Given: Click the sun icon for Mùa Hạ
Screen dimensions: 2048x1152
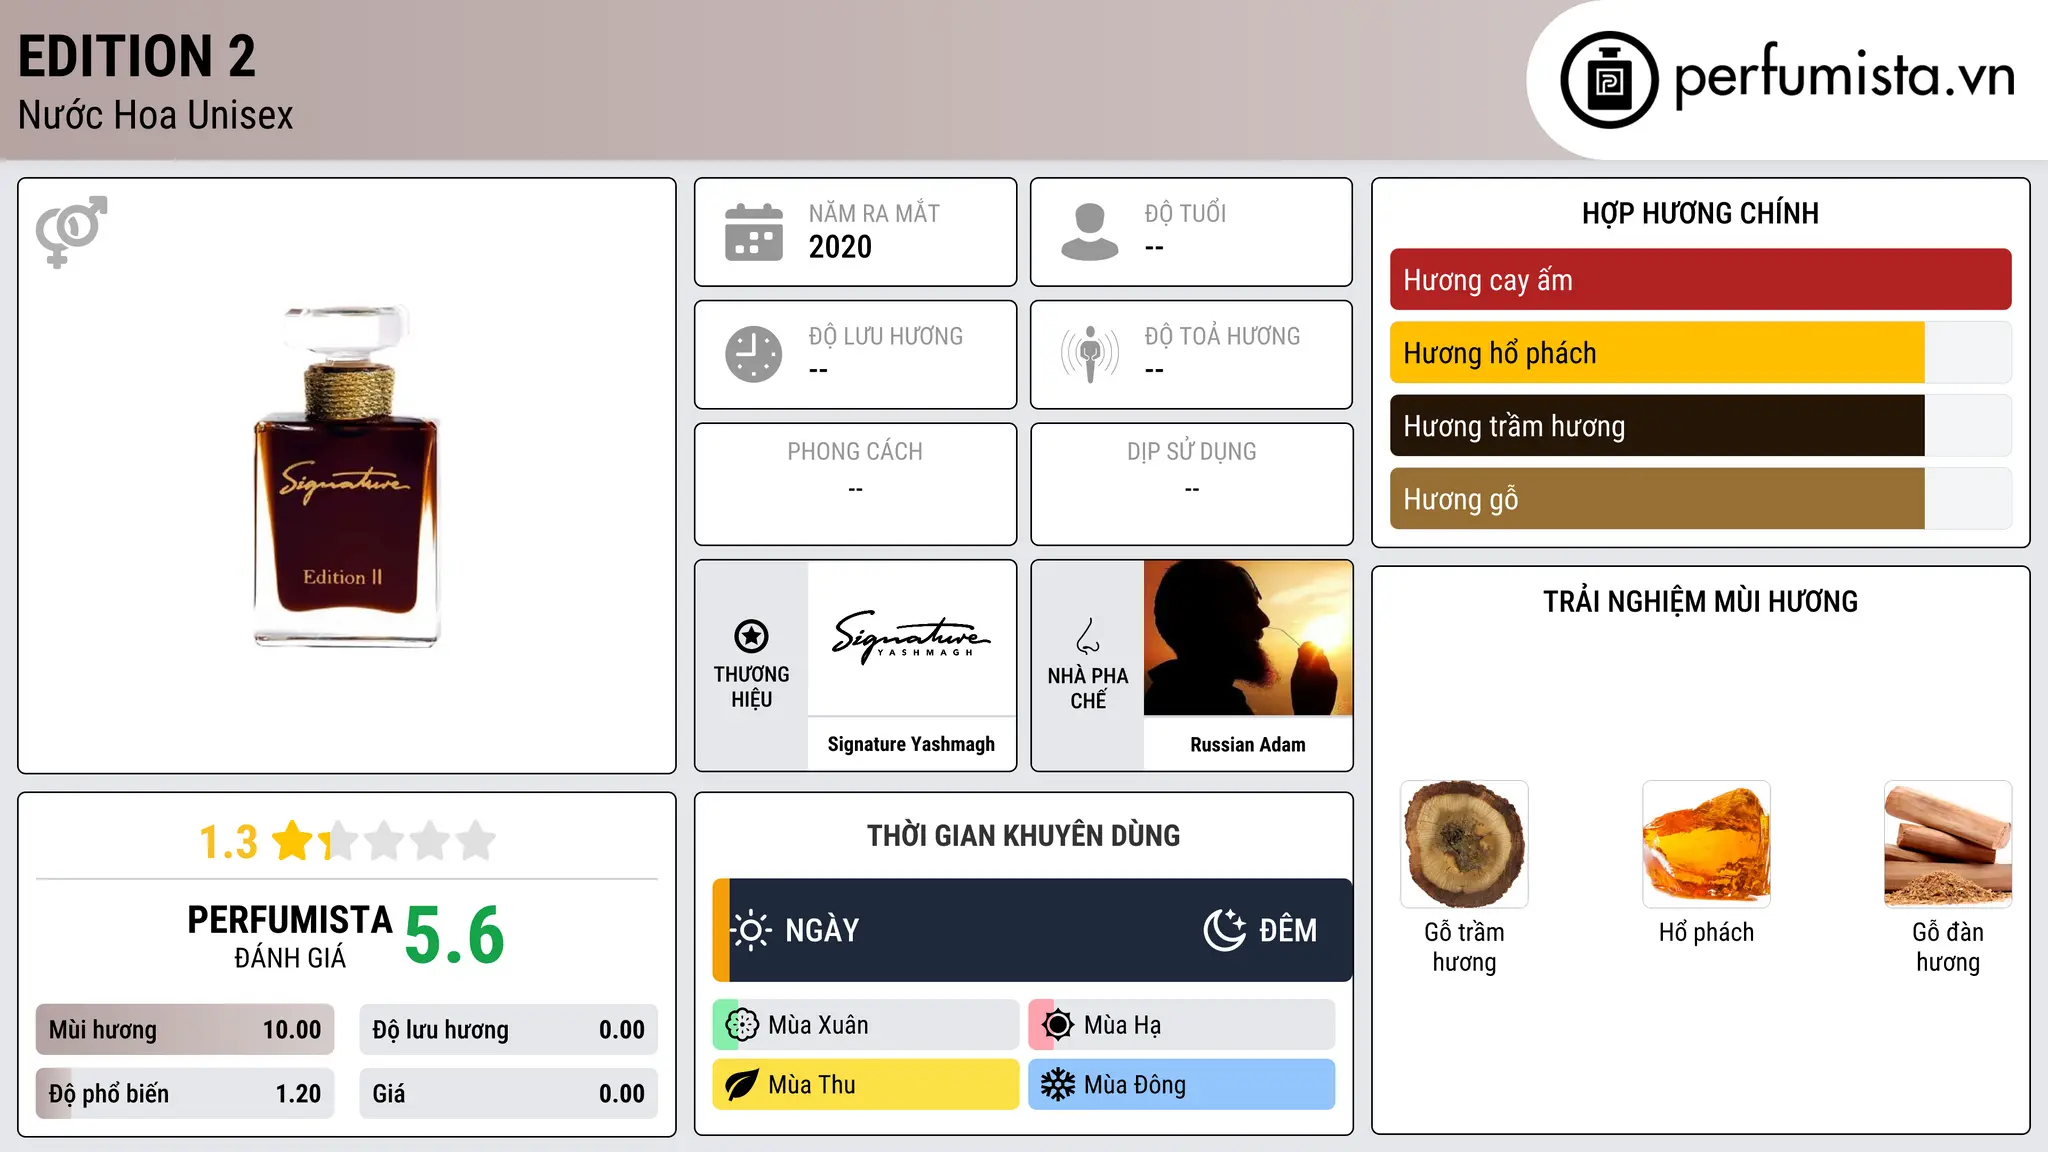Looking at the screenshot, I should pos(1058,1025).
